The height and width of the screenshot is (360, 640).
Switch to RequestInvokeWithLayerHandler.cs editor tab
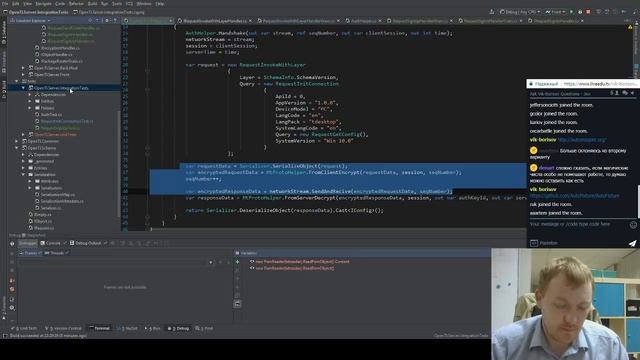[x=215, y=20]
